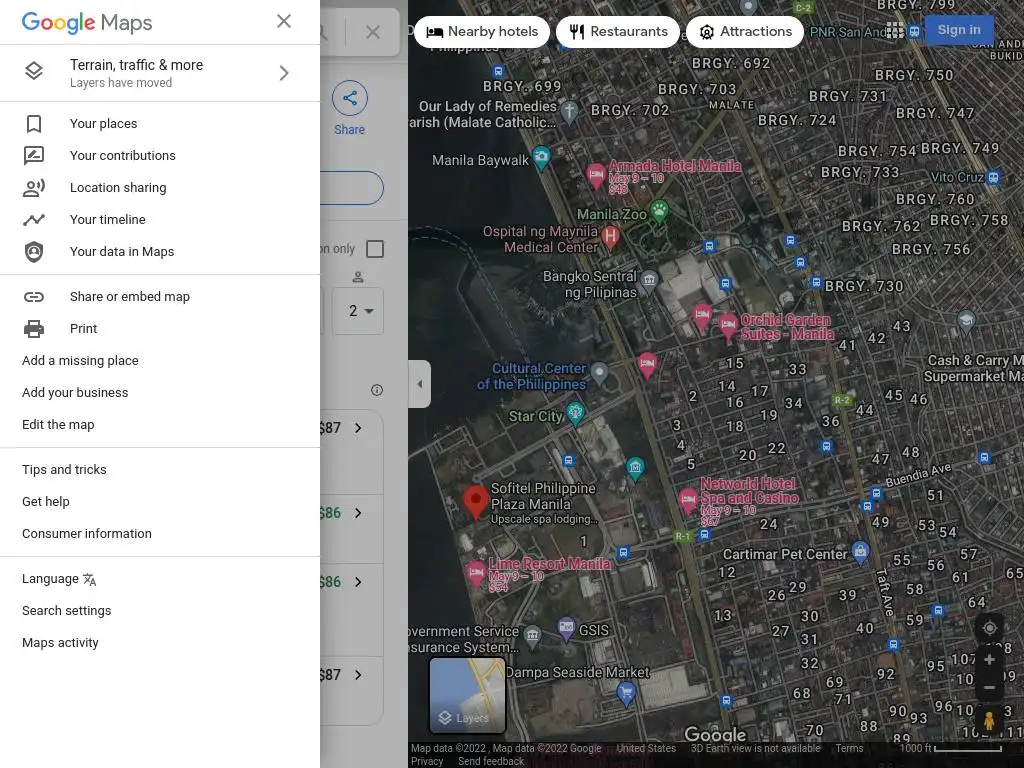Click the Your contributions icon
The height and width of the screenshot is (768, 1024).
[x=34, y=155]
